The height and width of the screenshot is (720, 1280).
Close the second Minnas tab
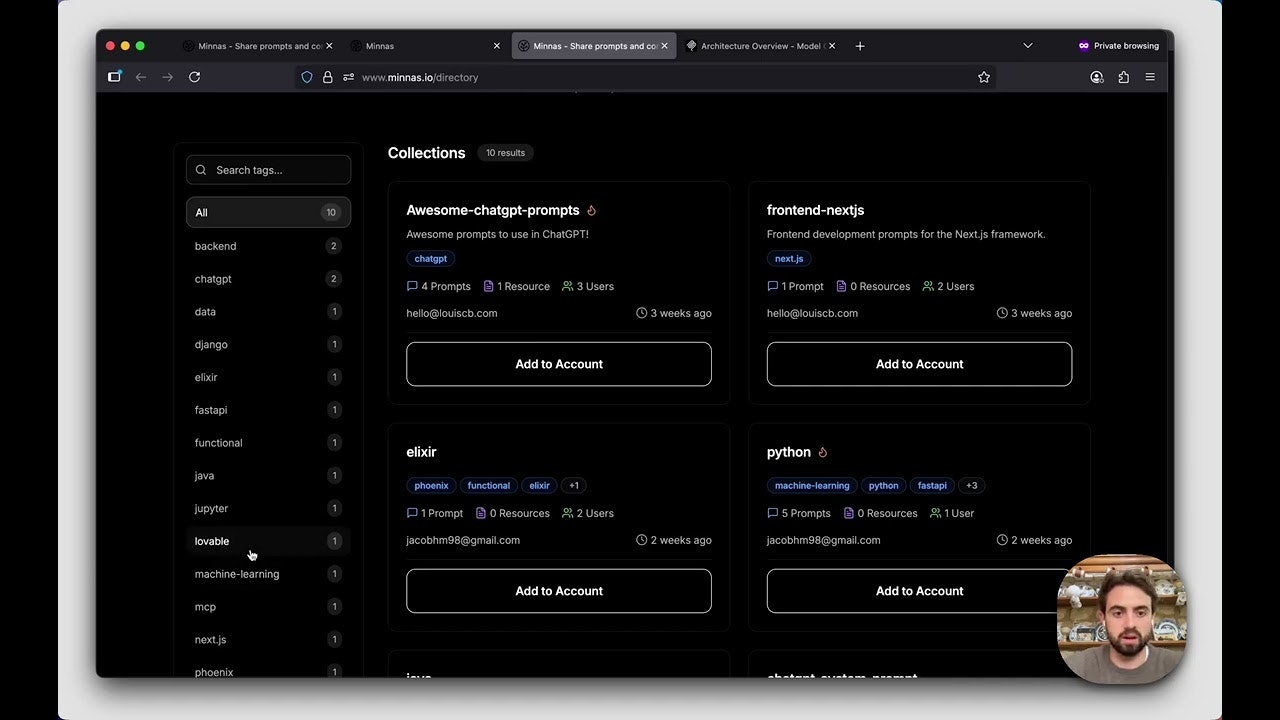pos(497,46)
